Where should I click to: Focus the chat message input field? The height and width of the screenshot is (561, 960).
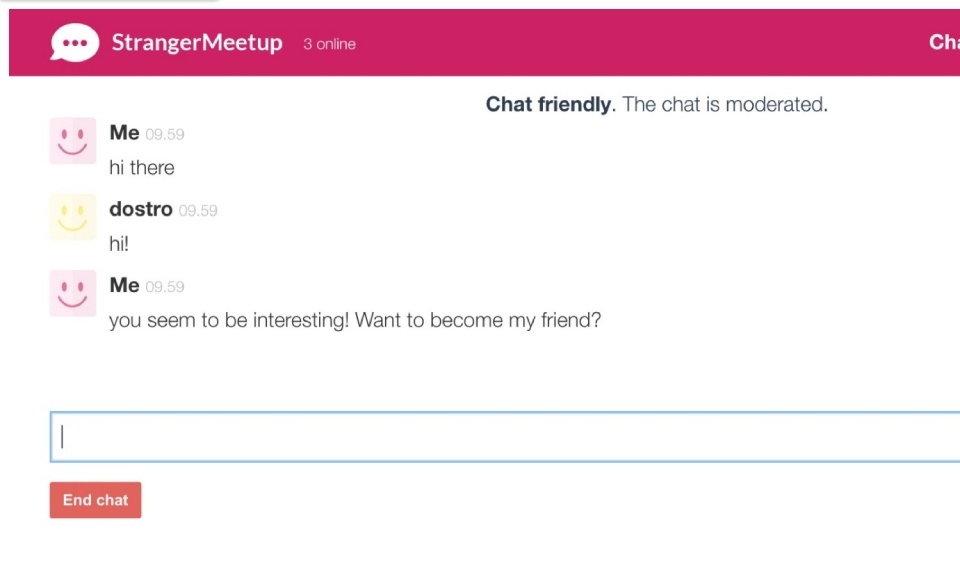[x=505, y=437]
